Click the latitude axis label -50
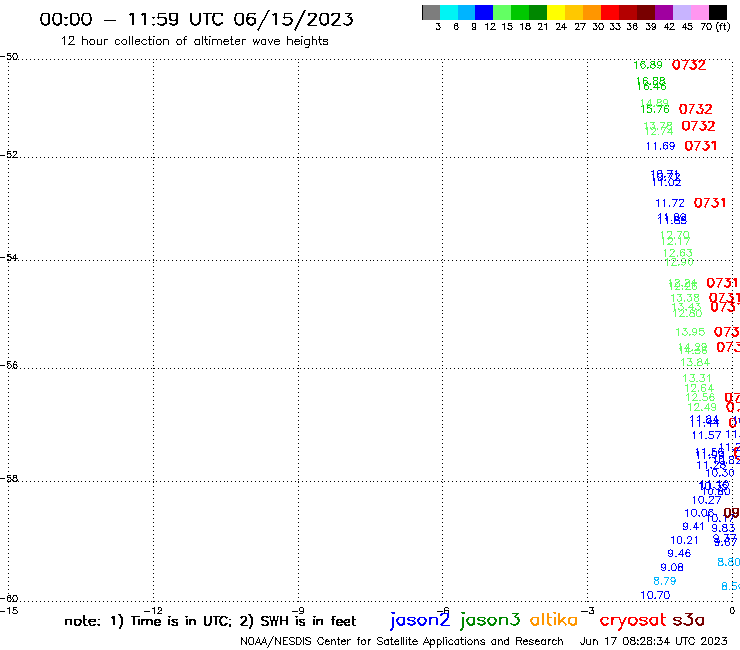Screen dimensions: 740x650 [9, 57]
